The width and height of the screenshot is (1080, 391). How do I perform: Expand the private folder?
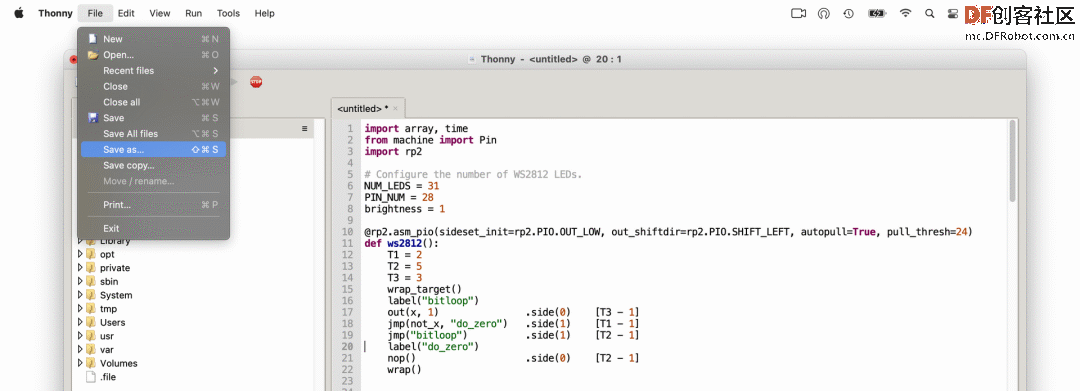tap(80, 268)
